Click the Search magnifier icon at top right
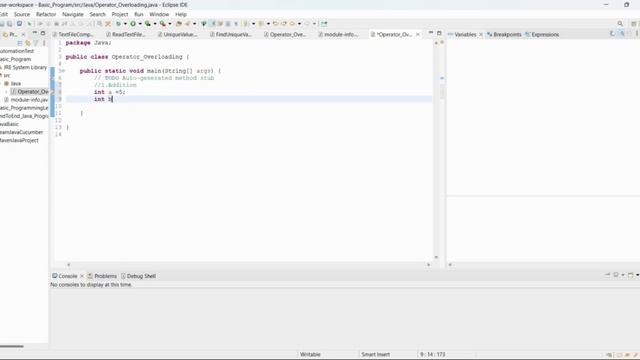This screenshot has width=640, height=360. point(620,24)
